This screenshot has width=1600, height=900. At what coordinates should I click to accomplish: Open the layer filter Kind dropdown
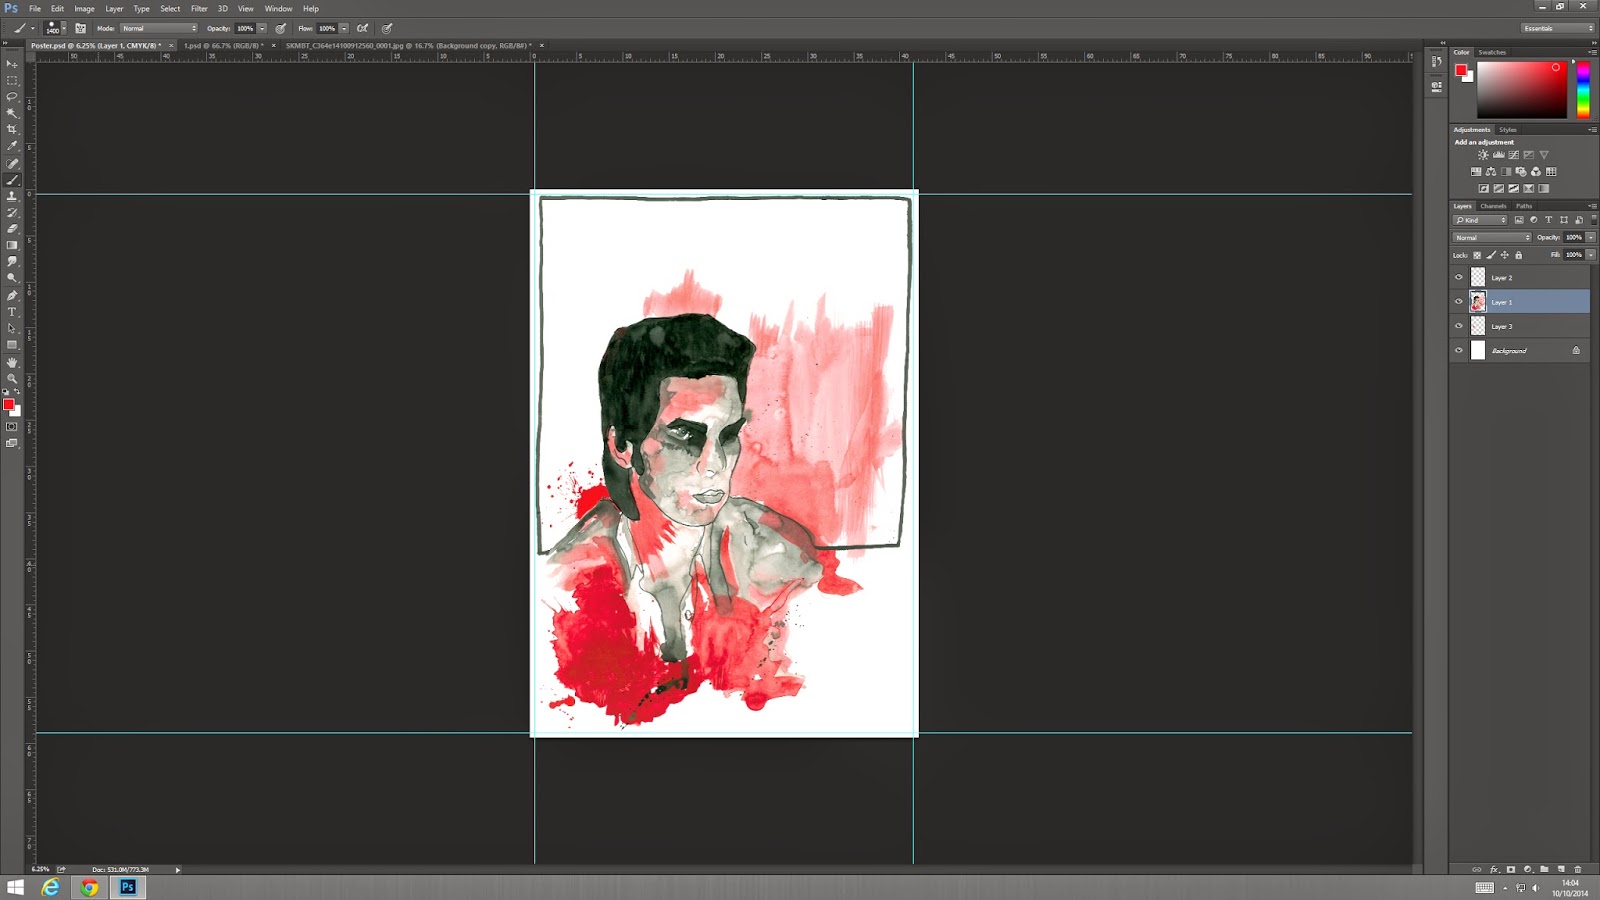click(1481, 220)
